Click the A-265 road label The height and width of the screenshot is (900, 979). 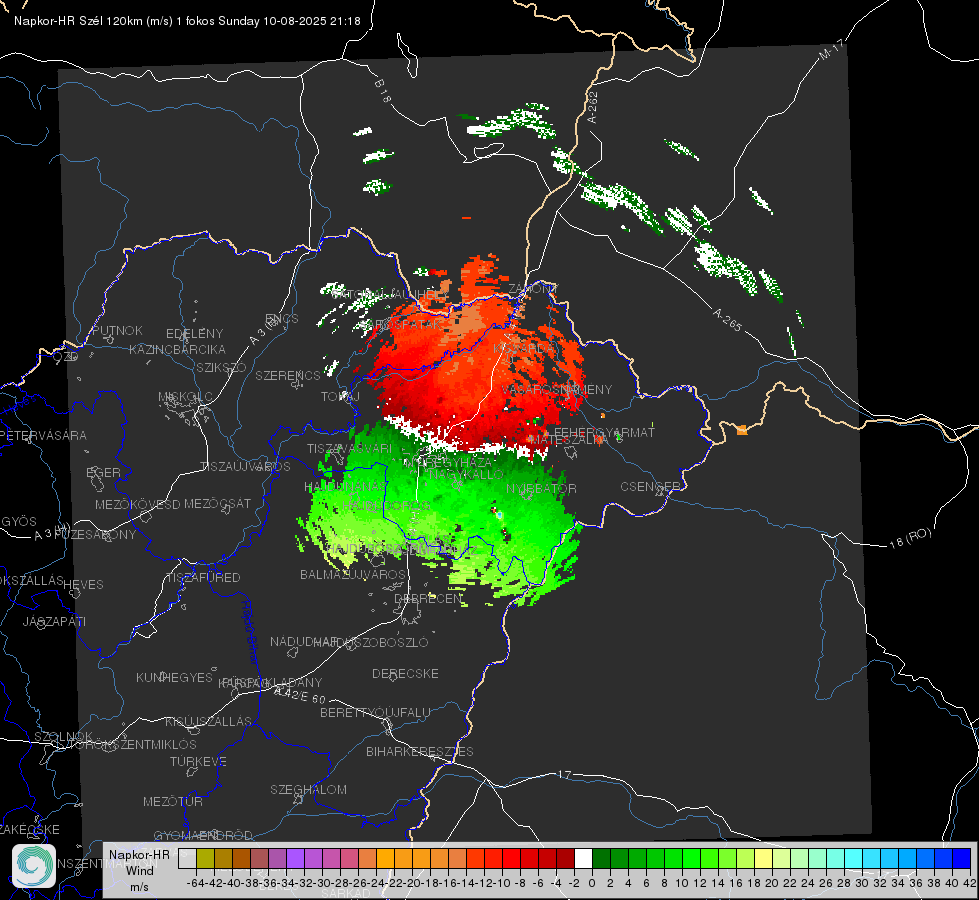tap(727, 319)
